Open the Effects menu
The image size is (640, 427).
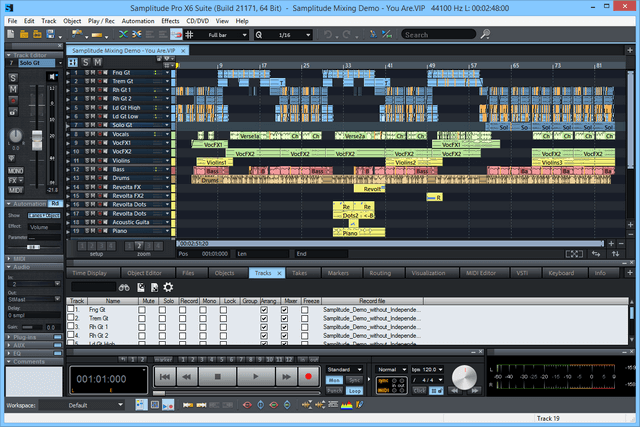[170, 20]
